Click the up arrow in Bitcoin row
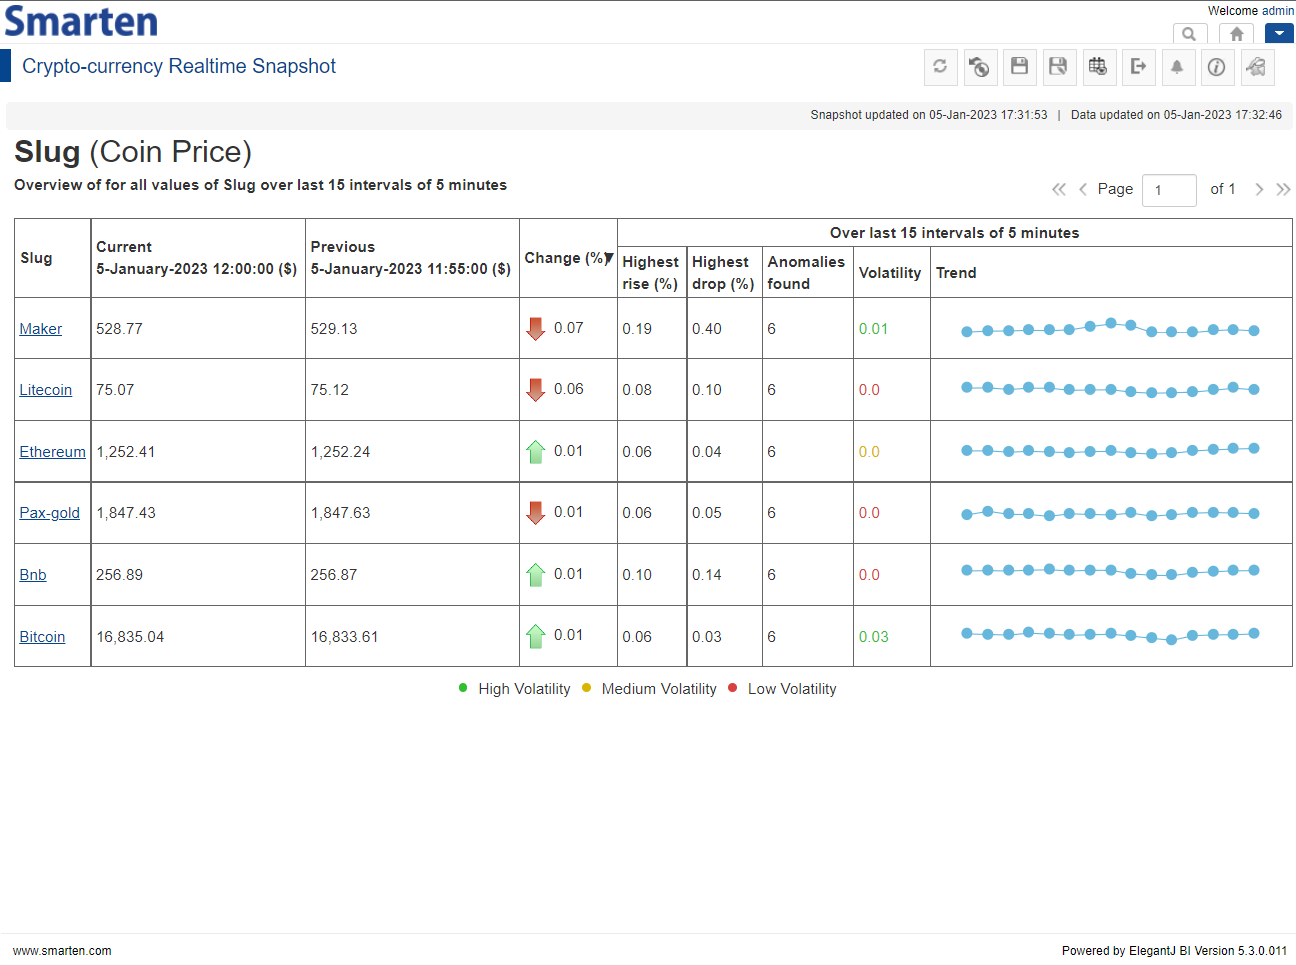The width and height of the screenshot is (1296, 965). [x=536, y=636]
